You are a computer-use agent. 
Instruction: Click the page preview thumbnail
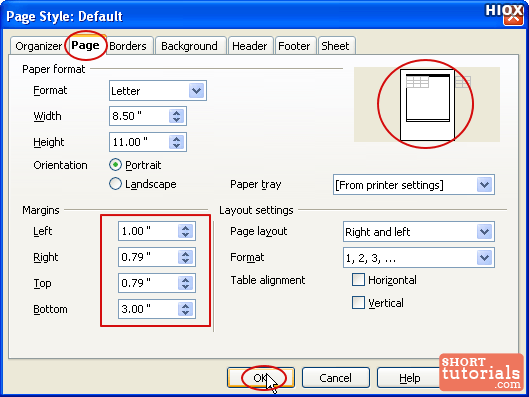[x=427, y=105]
